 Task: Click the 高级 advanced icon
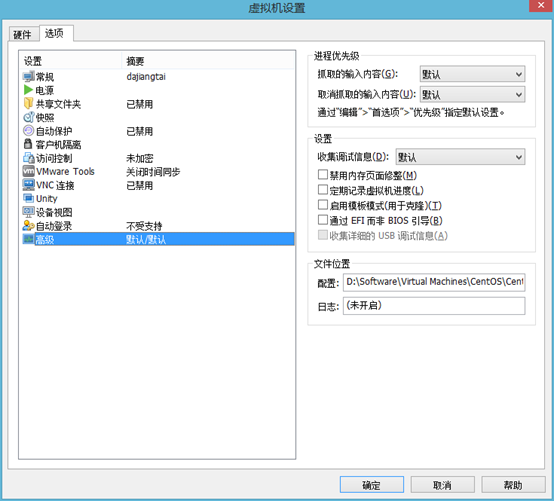28,239
